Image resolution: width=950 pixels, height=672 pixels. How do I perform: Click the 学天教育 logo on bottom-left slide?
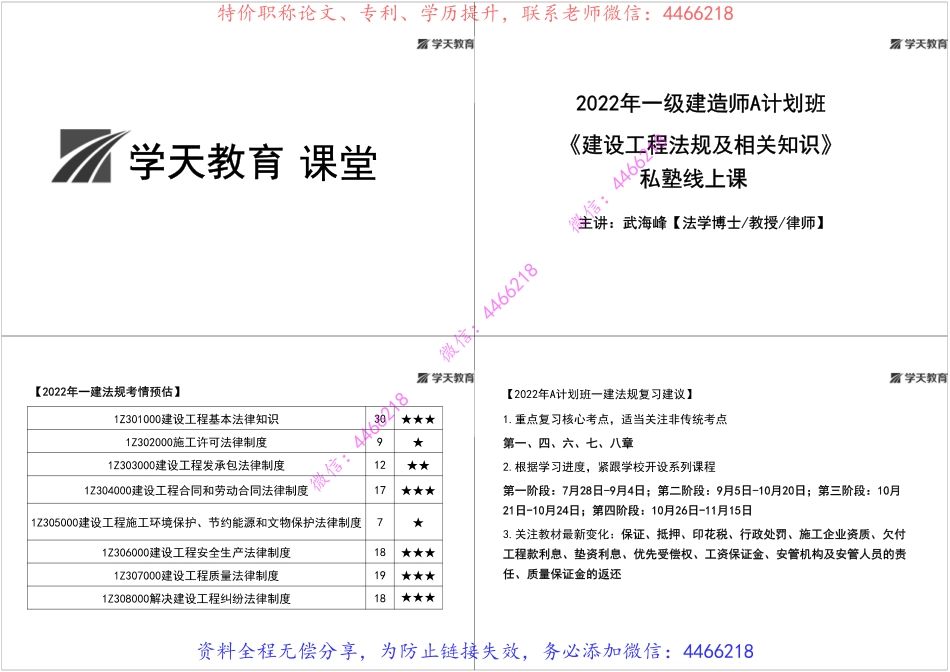(444, 378)
